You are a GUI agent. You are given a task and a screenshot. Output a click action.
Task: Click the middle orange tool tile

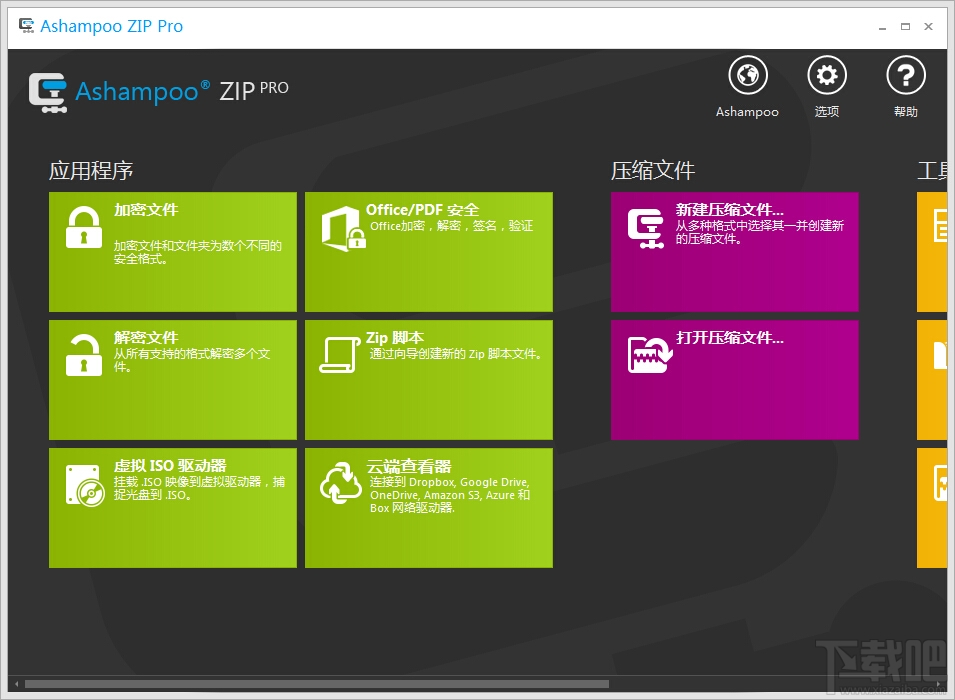[932, 380]
